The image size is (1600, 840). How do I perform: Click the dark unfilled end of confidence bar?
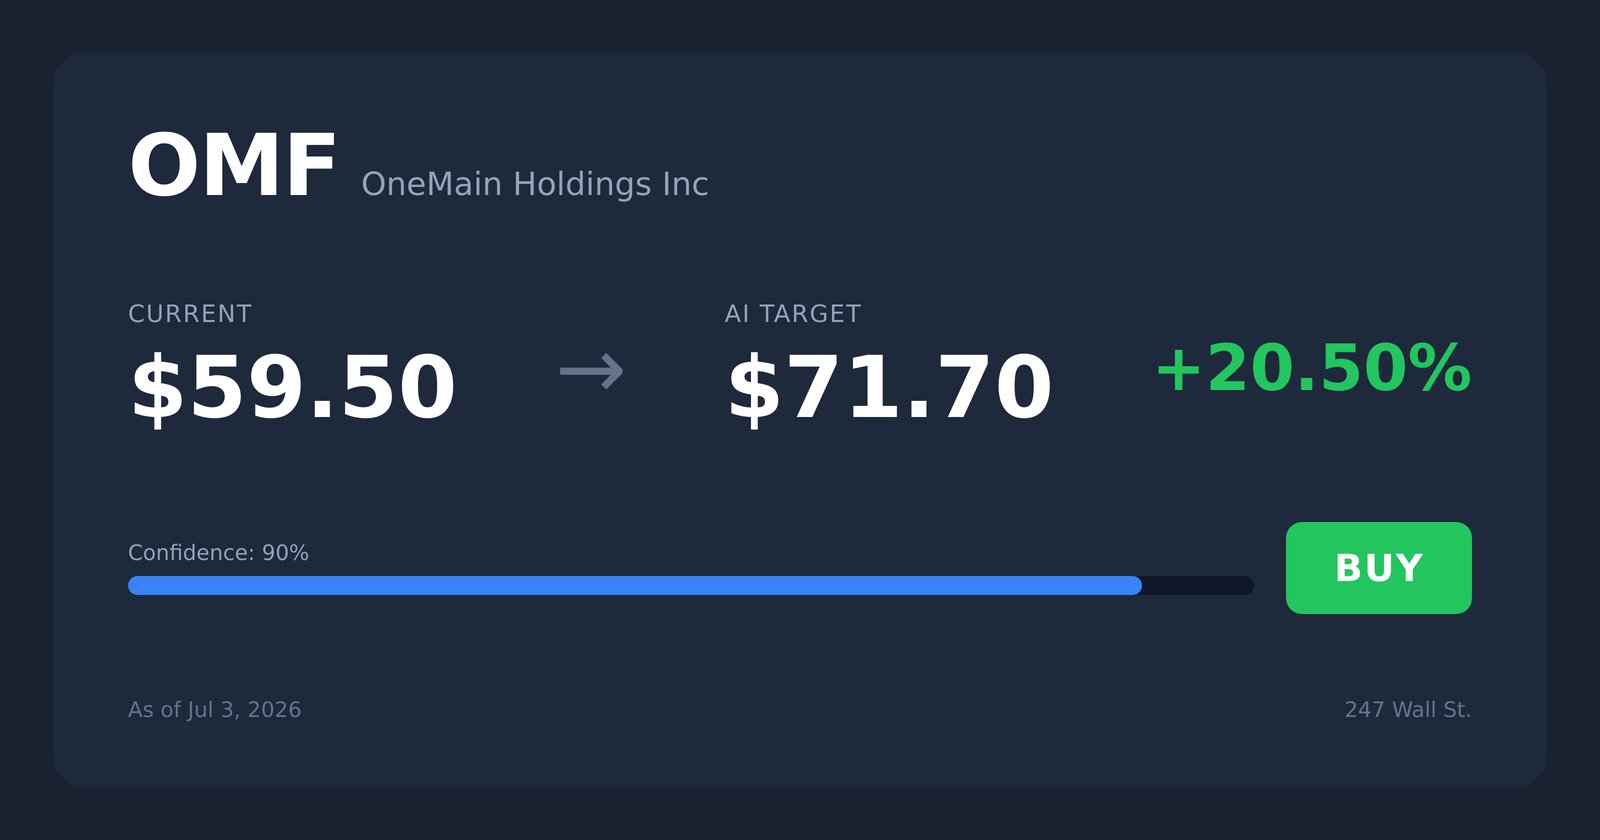click(x=1198, y=585)
